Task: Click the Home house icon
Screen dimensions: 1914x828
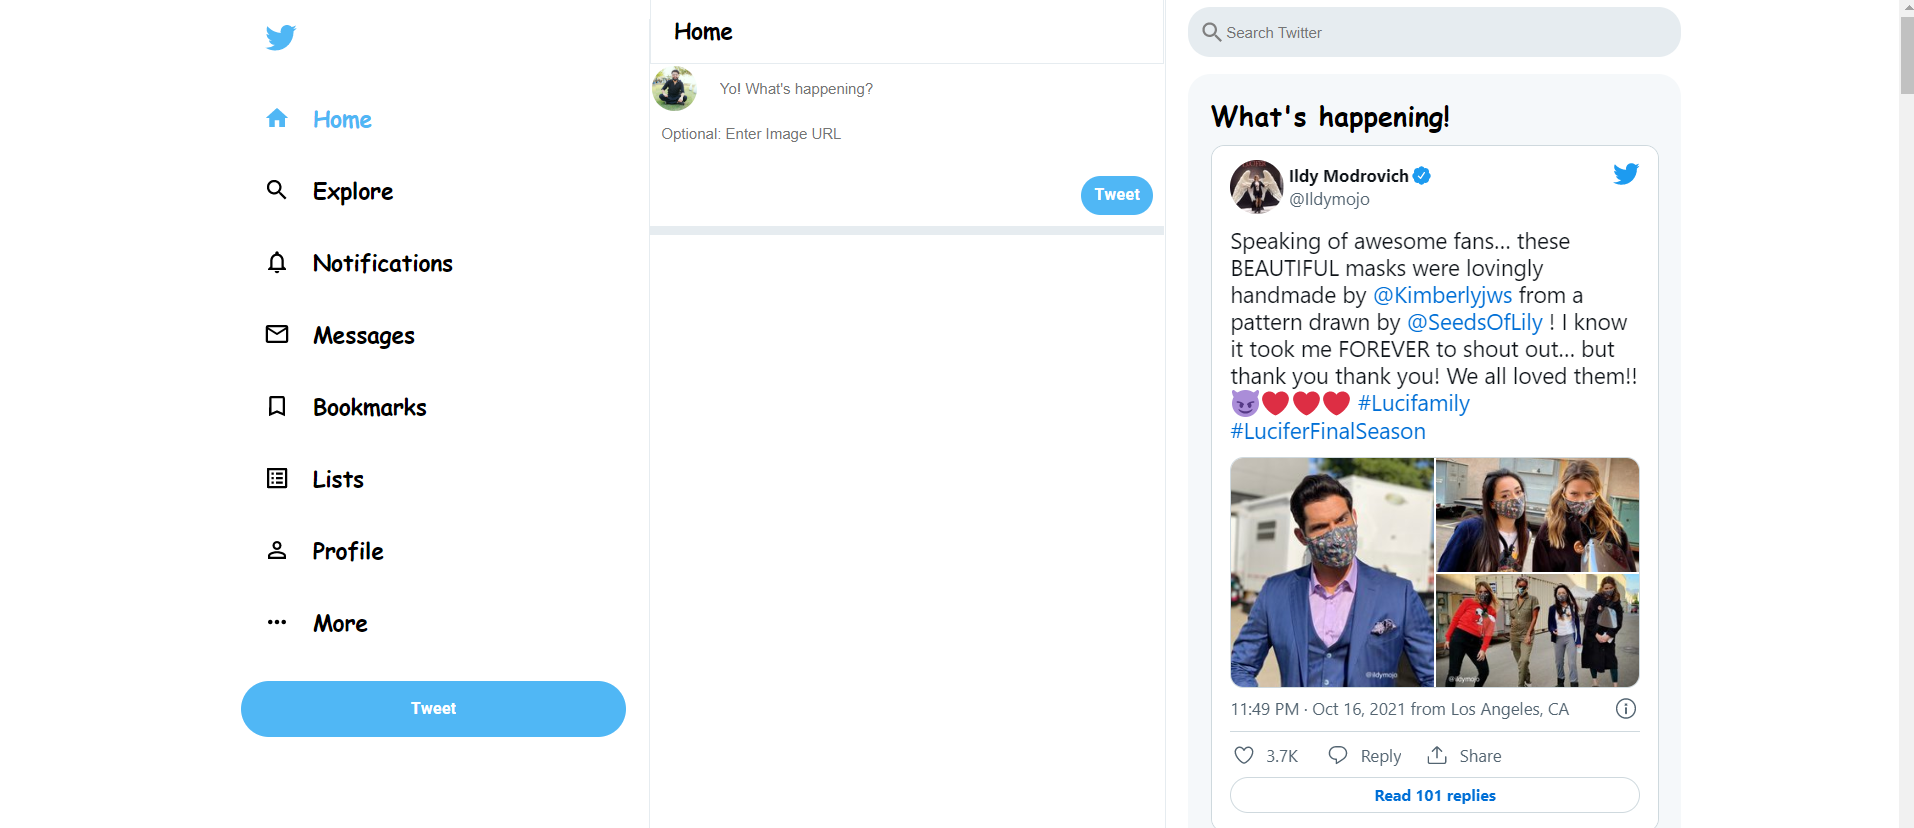Action: (x=277, y=119)
